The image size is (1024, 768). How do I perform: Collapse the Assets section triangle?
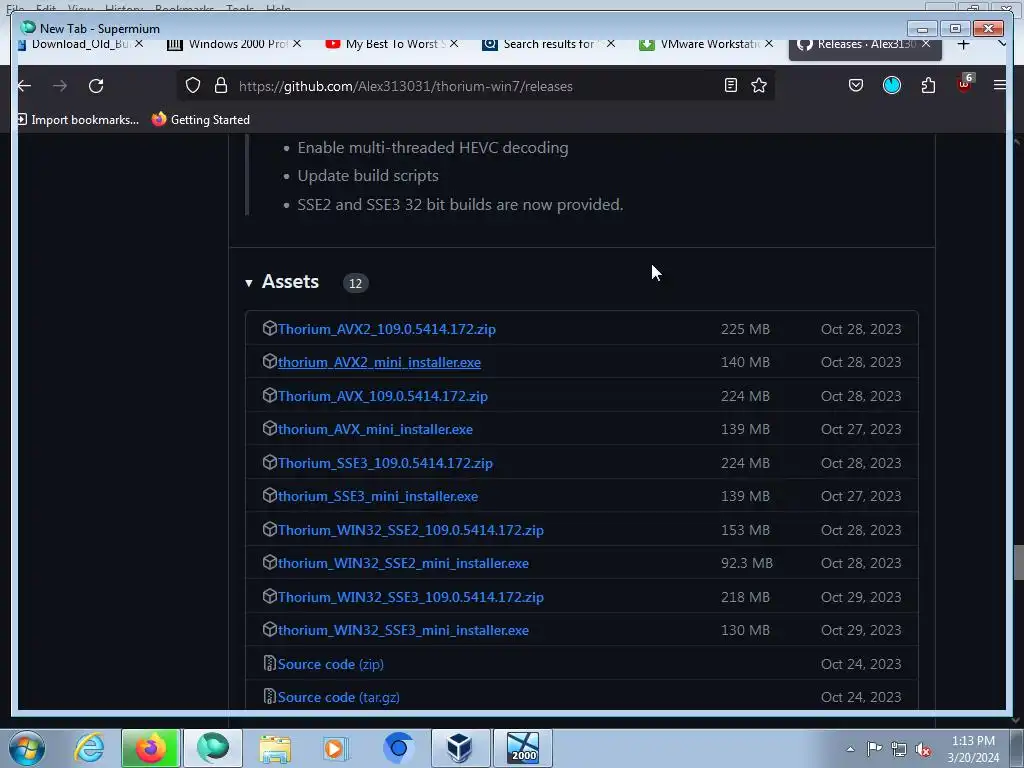[249, 283]
